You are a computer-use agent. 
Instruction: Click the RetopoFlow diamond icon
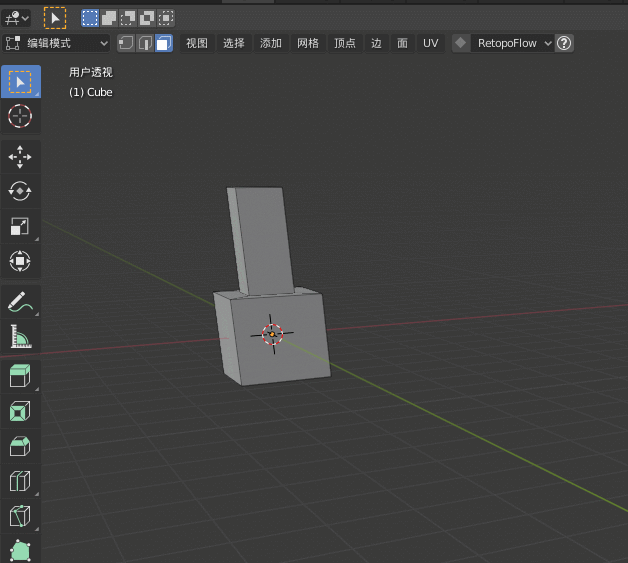(x=461, y=43)
